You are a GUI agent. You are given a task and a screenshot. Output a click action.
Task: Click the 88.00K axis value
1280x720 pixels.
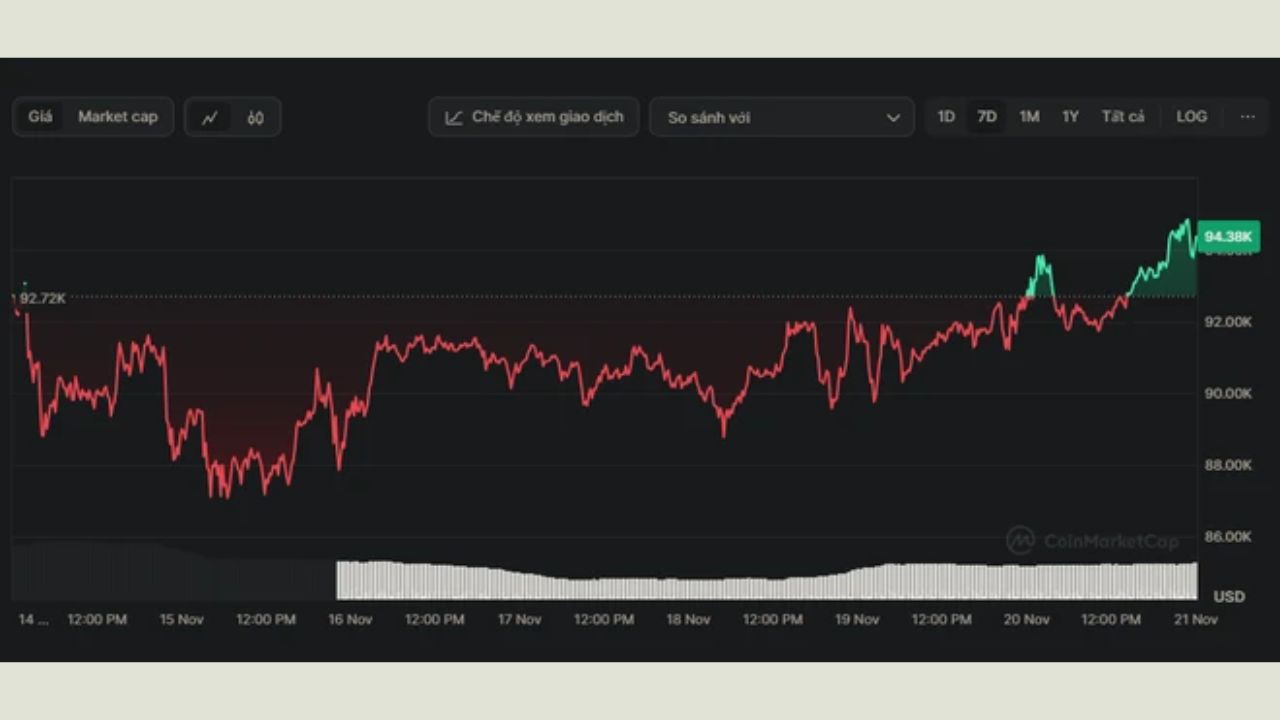click(1228, 465)
